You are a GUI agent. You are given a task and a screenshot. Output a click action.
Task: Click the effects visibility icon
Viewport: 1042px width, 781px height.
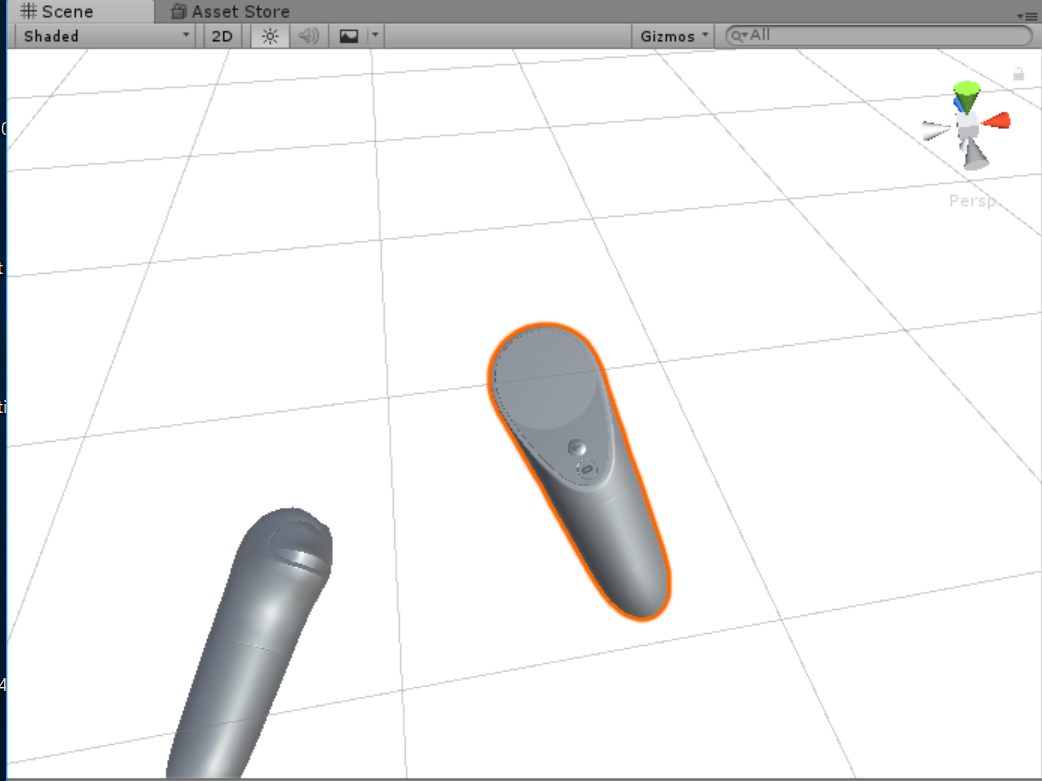point(347,35)
